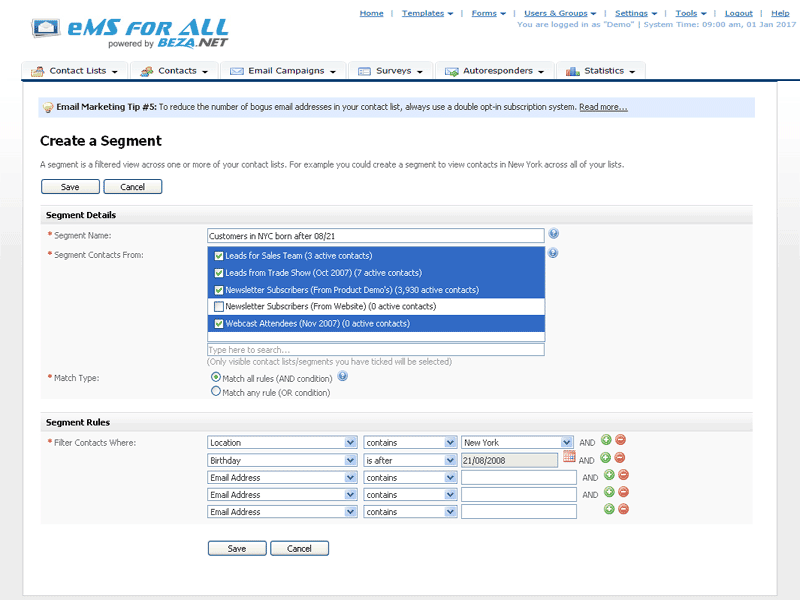Click the Segment Name text field

(x=376, y=236)
